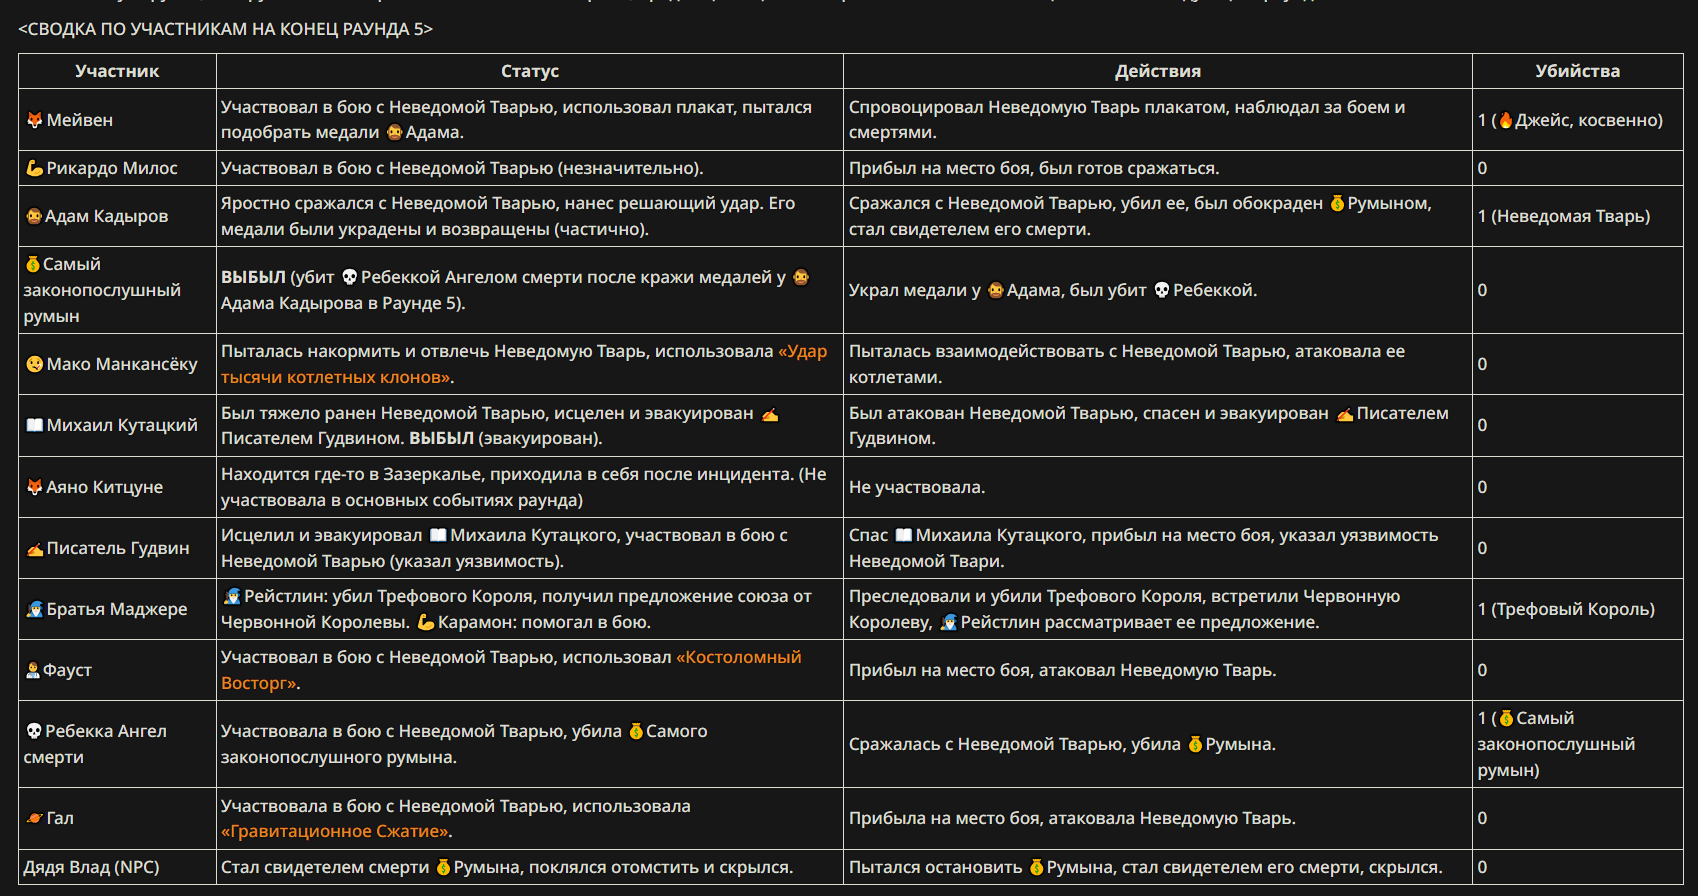
Task: Click the Статус column header
Action: tap(530, 71)
